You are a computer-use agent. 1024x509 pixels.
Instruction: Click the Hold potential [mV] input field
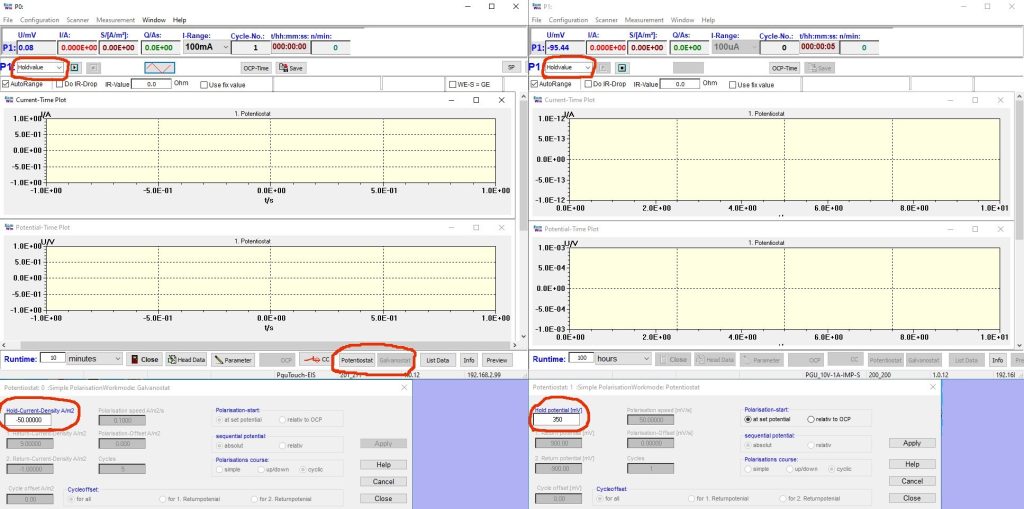[557, 420]
